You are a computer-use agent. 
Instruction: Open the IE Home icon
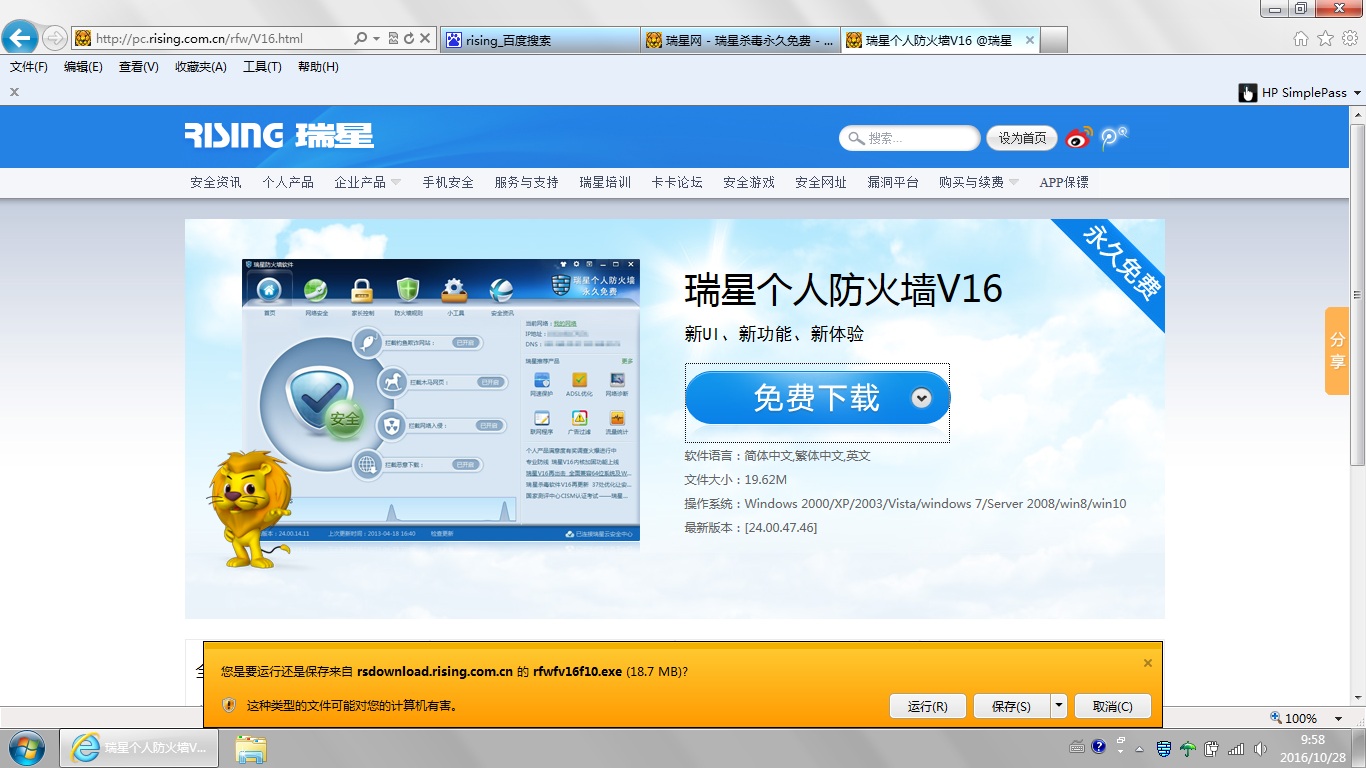1300,39
